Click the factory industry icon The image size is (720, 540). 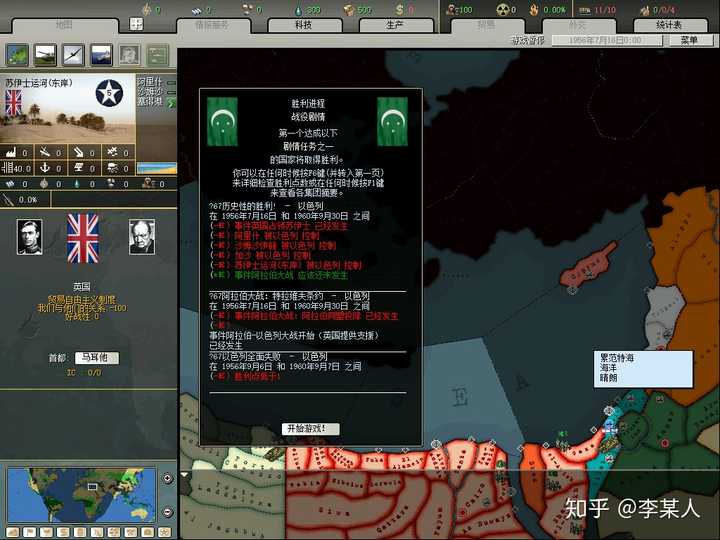(11, 152)
